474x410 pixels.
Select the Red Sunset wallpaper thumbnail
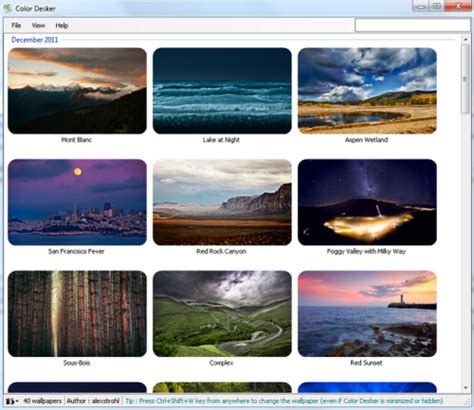click(x=367, y=314)
